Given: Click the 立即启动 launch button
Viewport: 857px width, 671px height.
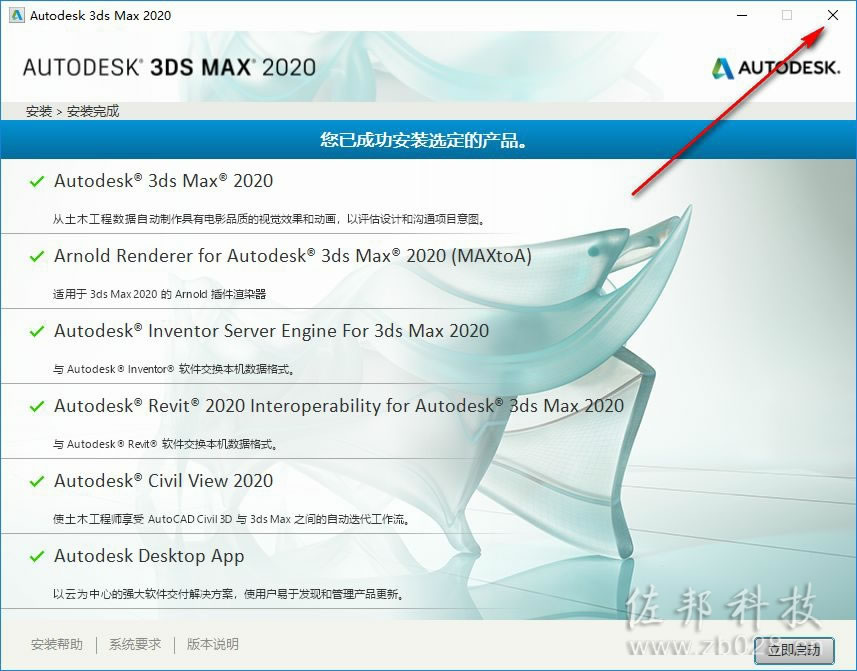Looking at the screenshot, I should (794, 650).
